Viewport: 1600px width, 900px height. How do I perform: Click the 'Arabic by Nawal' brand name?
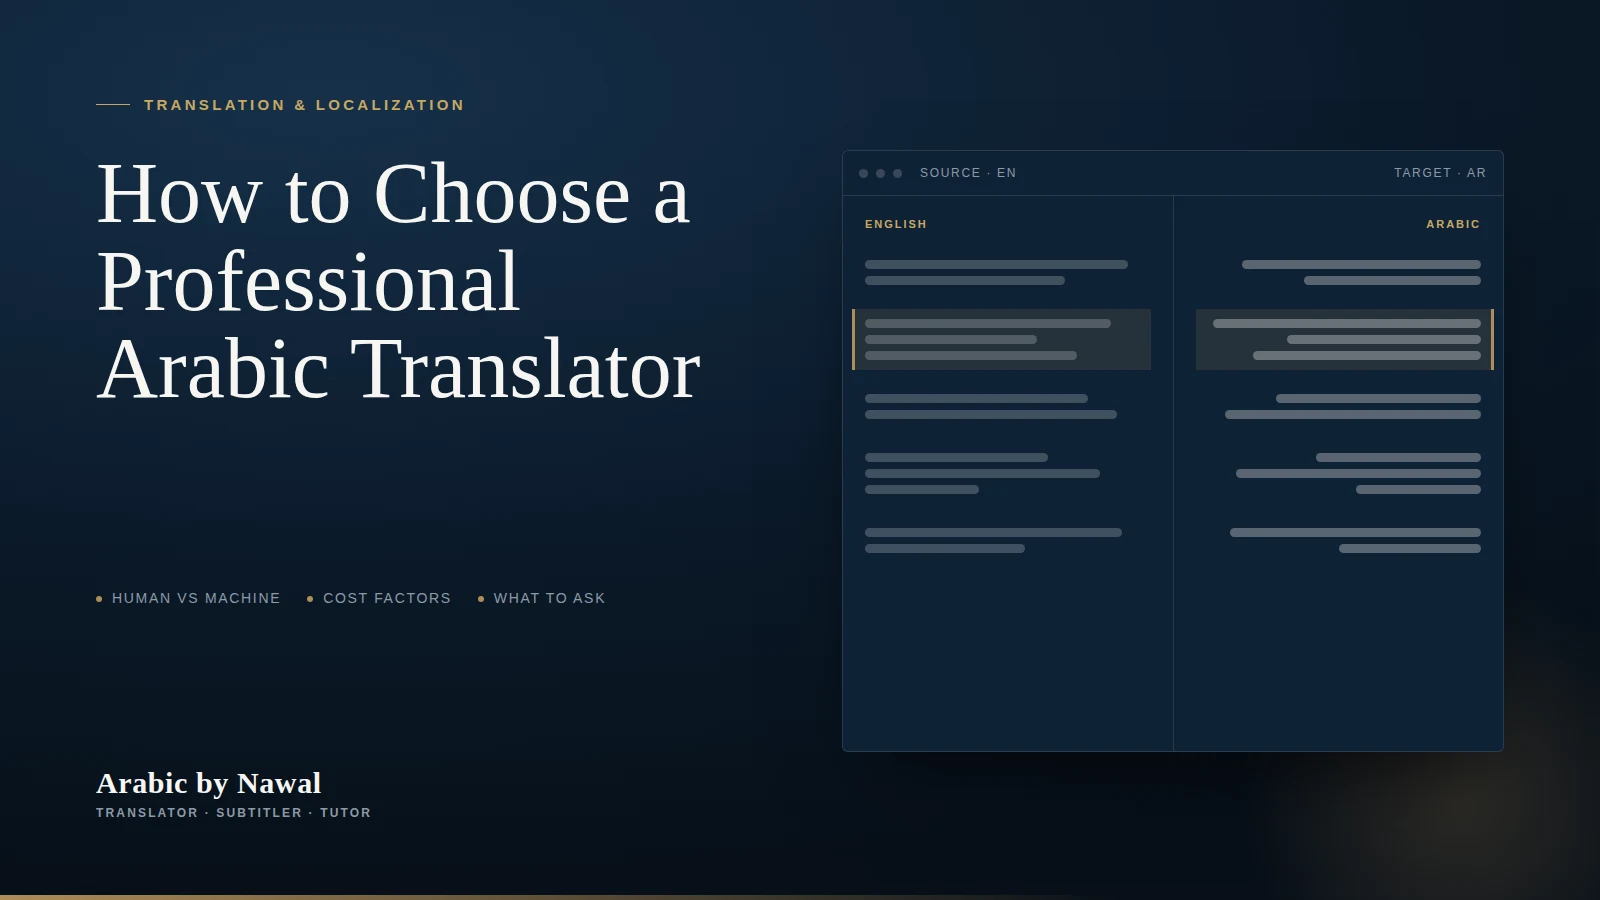tap(209, 783)
